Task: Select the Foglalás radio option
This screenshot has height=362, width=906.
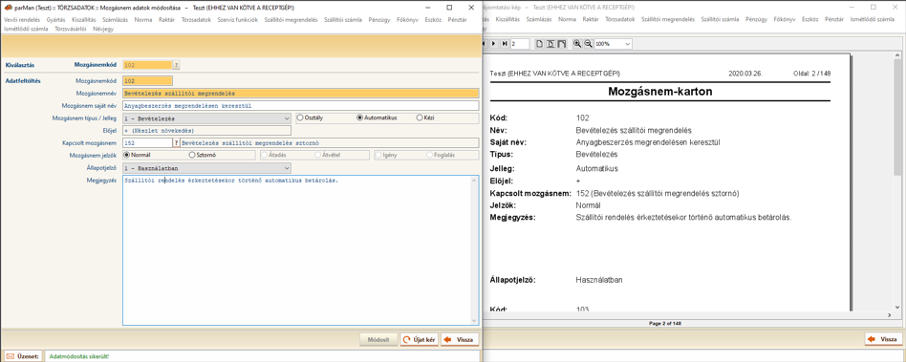Action: pyautogui.click(x=429, y=155)
